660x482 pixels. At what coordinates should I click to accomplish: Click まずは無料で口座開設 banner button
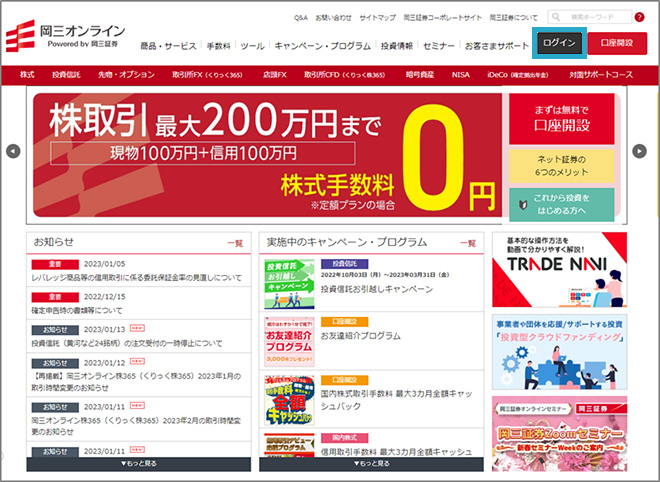562,119
